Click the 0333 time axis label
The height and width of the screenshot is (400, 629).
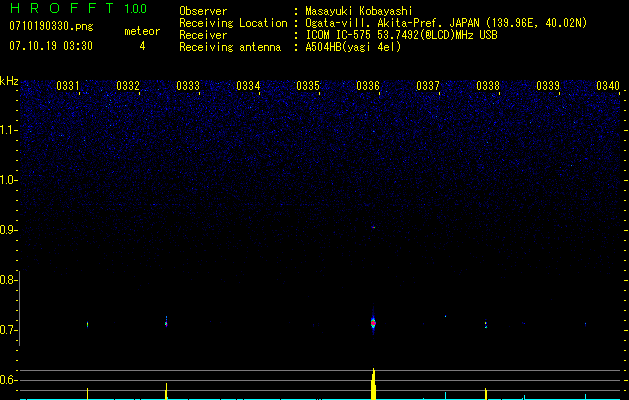188,86
